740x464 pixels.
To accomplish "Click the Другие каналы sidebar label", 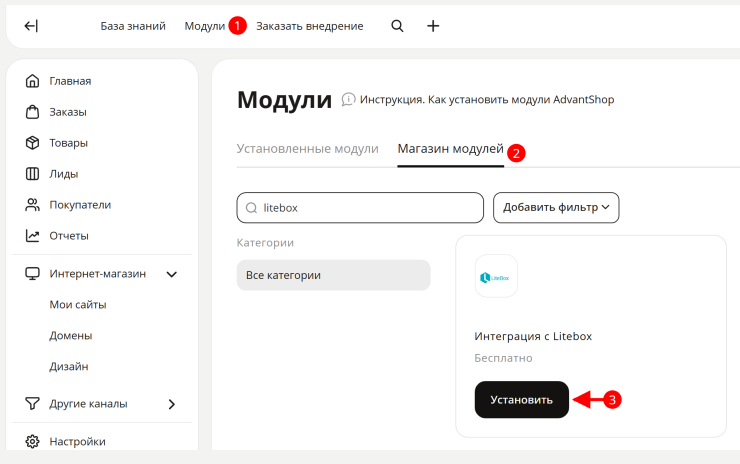I will coord(88,404).
